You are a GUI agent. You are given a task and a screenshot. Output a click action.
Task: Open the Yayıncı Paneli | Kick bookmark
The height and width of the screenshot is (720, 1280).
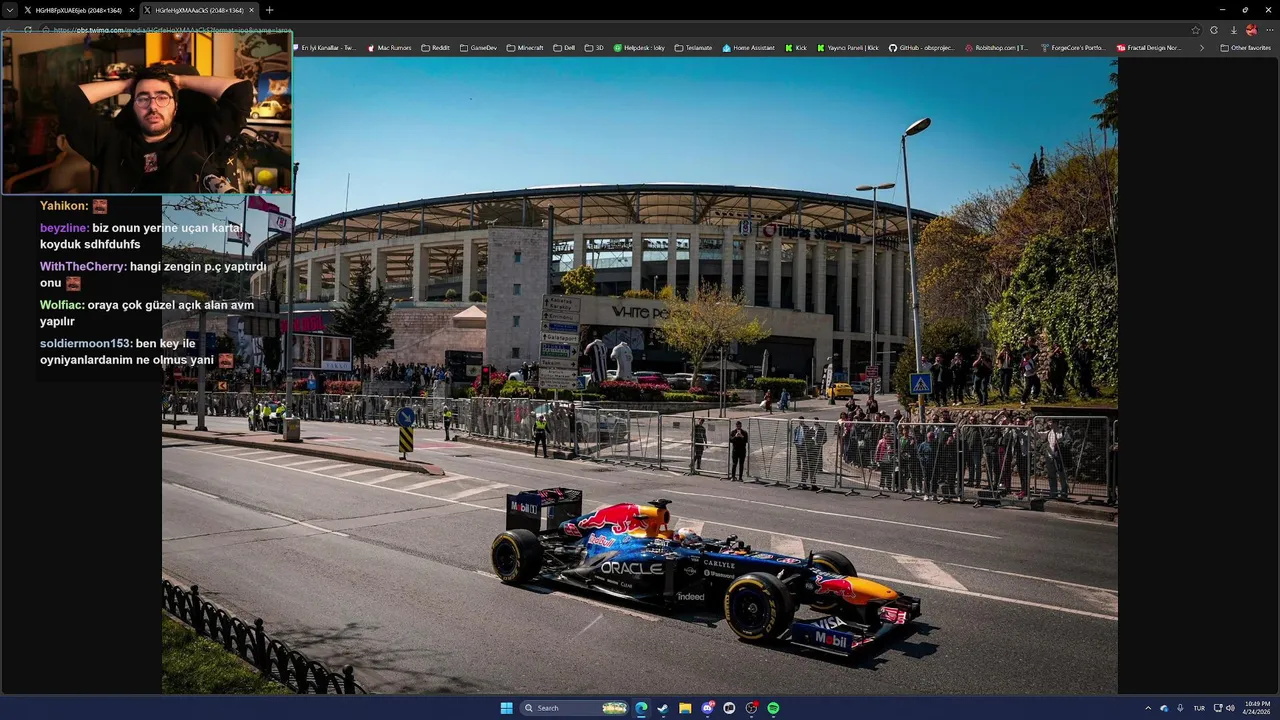click(848, 48)
